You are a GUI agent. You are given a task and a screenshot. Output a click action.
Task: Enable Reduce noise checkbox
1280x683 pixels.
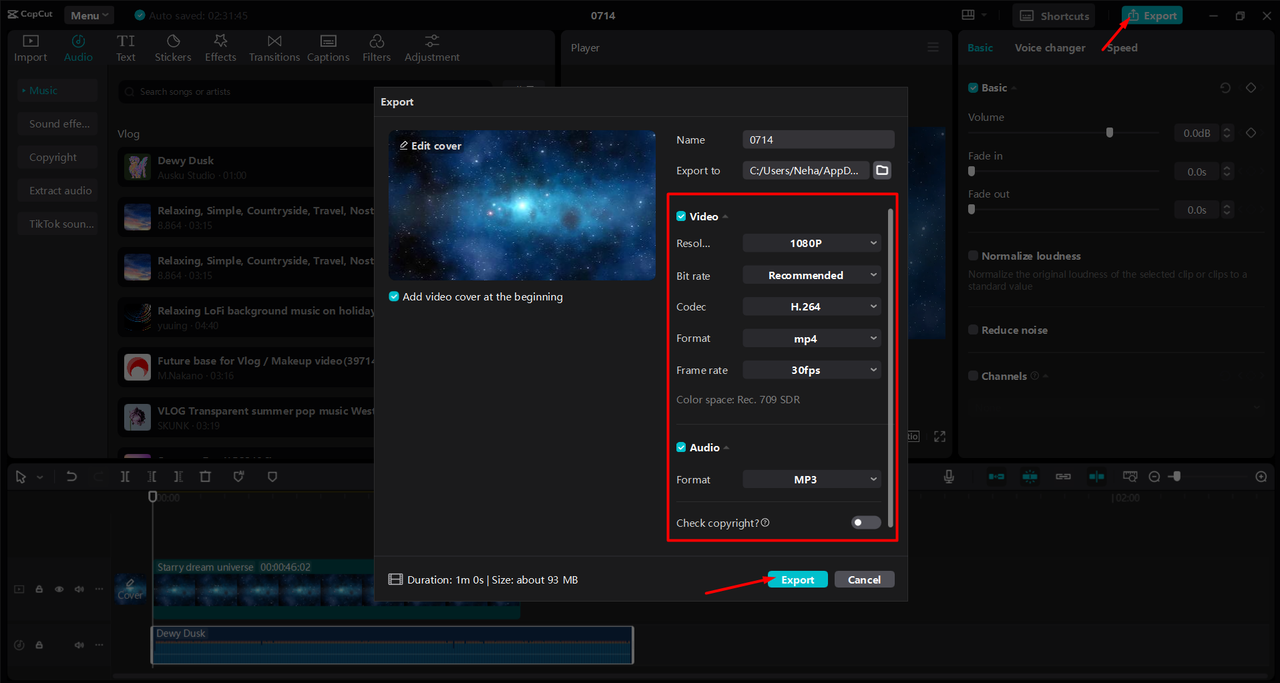(x=973, y=330)
